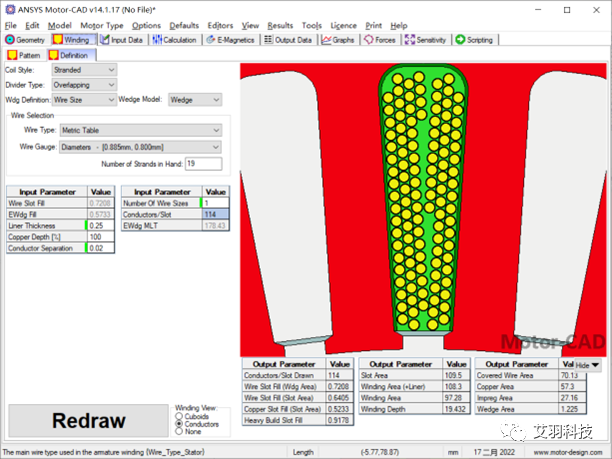612x459 pixels.
Task: Click the Conductor Separation value field
Action: (100, 248)
